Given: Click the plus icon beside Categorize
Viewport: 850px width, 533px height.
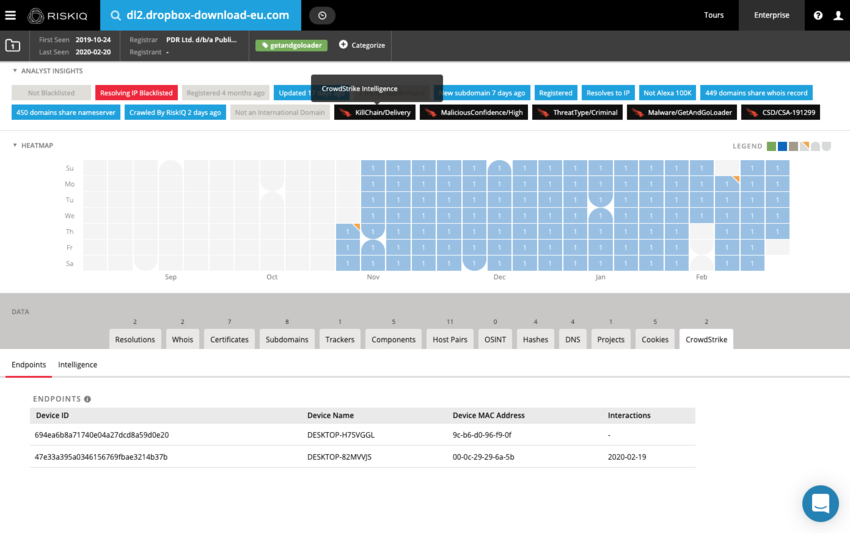Looking at the screenshot, I should tap(343, 44).
